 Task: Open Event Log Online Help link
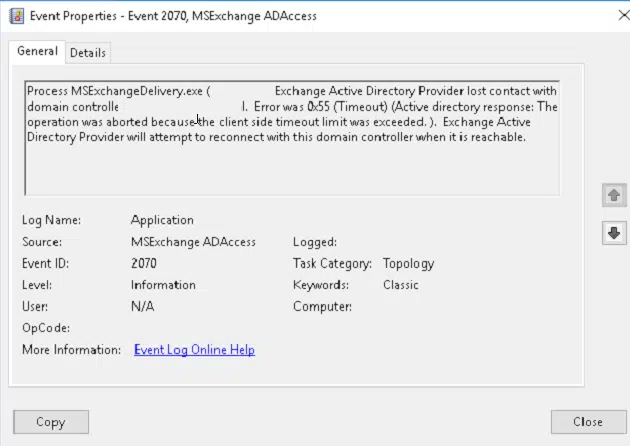[x=194, y=350]
